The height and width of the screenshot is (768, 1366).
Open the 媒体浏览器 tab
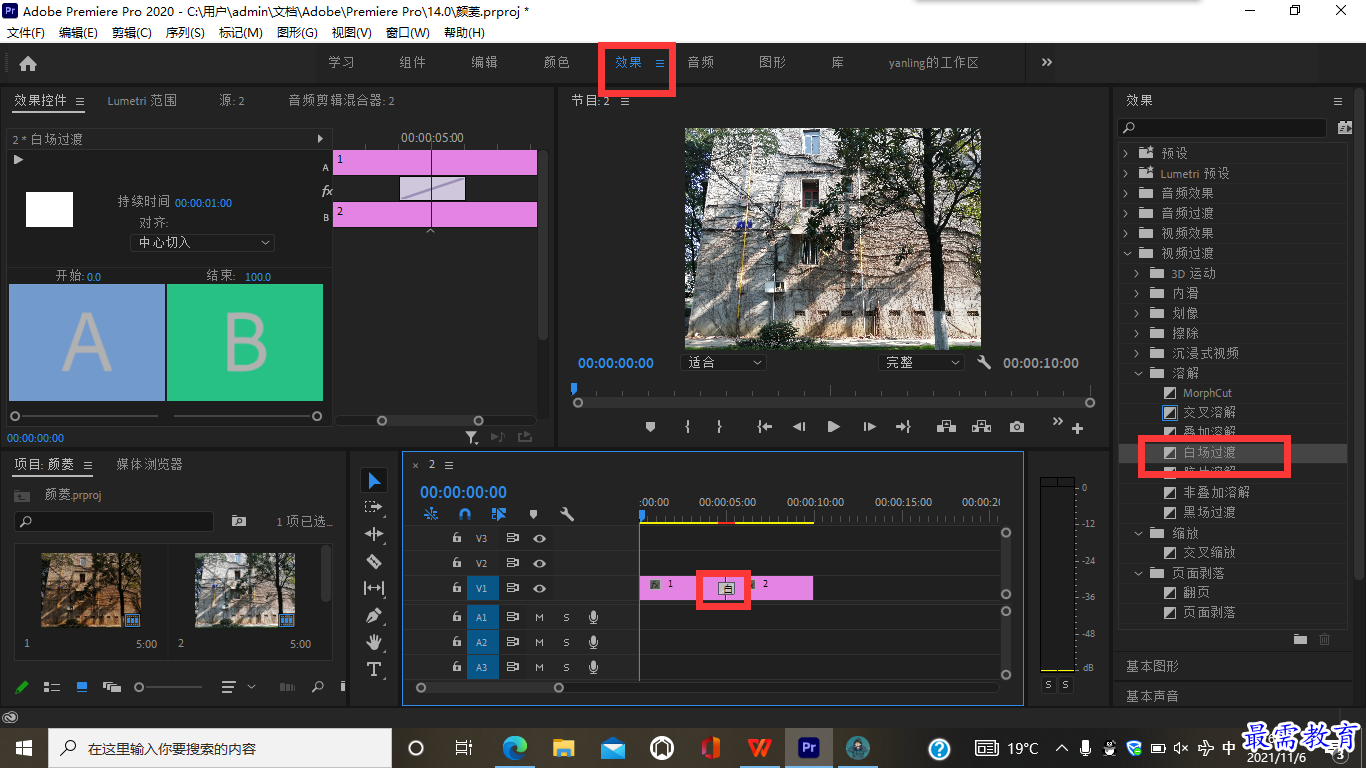tap(149, 464)
